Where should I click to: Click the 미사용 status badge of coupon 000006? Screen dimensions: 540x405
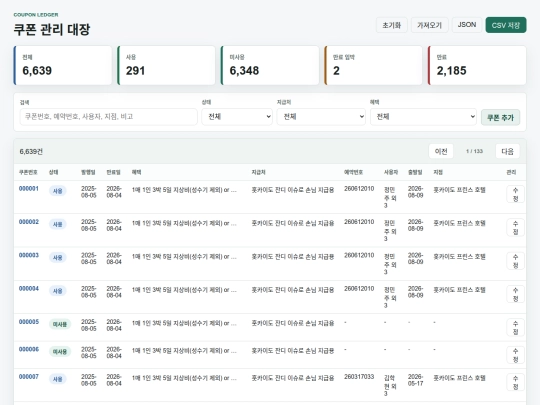click(60, 352)
